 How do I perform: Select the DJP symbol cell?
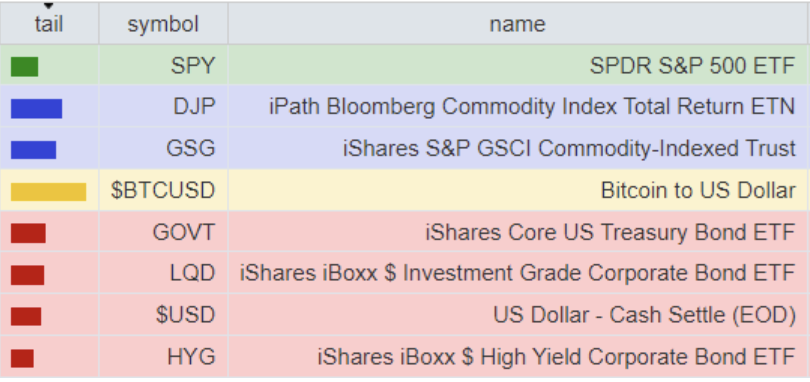(x=163, y=106)
